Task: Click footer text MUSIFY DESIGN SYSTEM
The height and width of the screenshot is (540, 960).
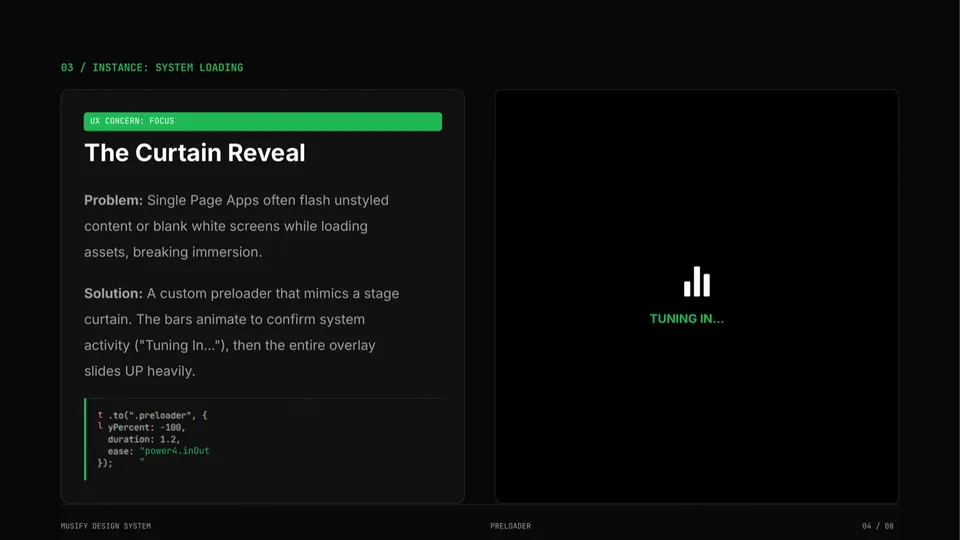Action: point(106,526)
